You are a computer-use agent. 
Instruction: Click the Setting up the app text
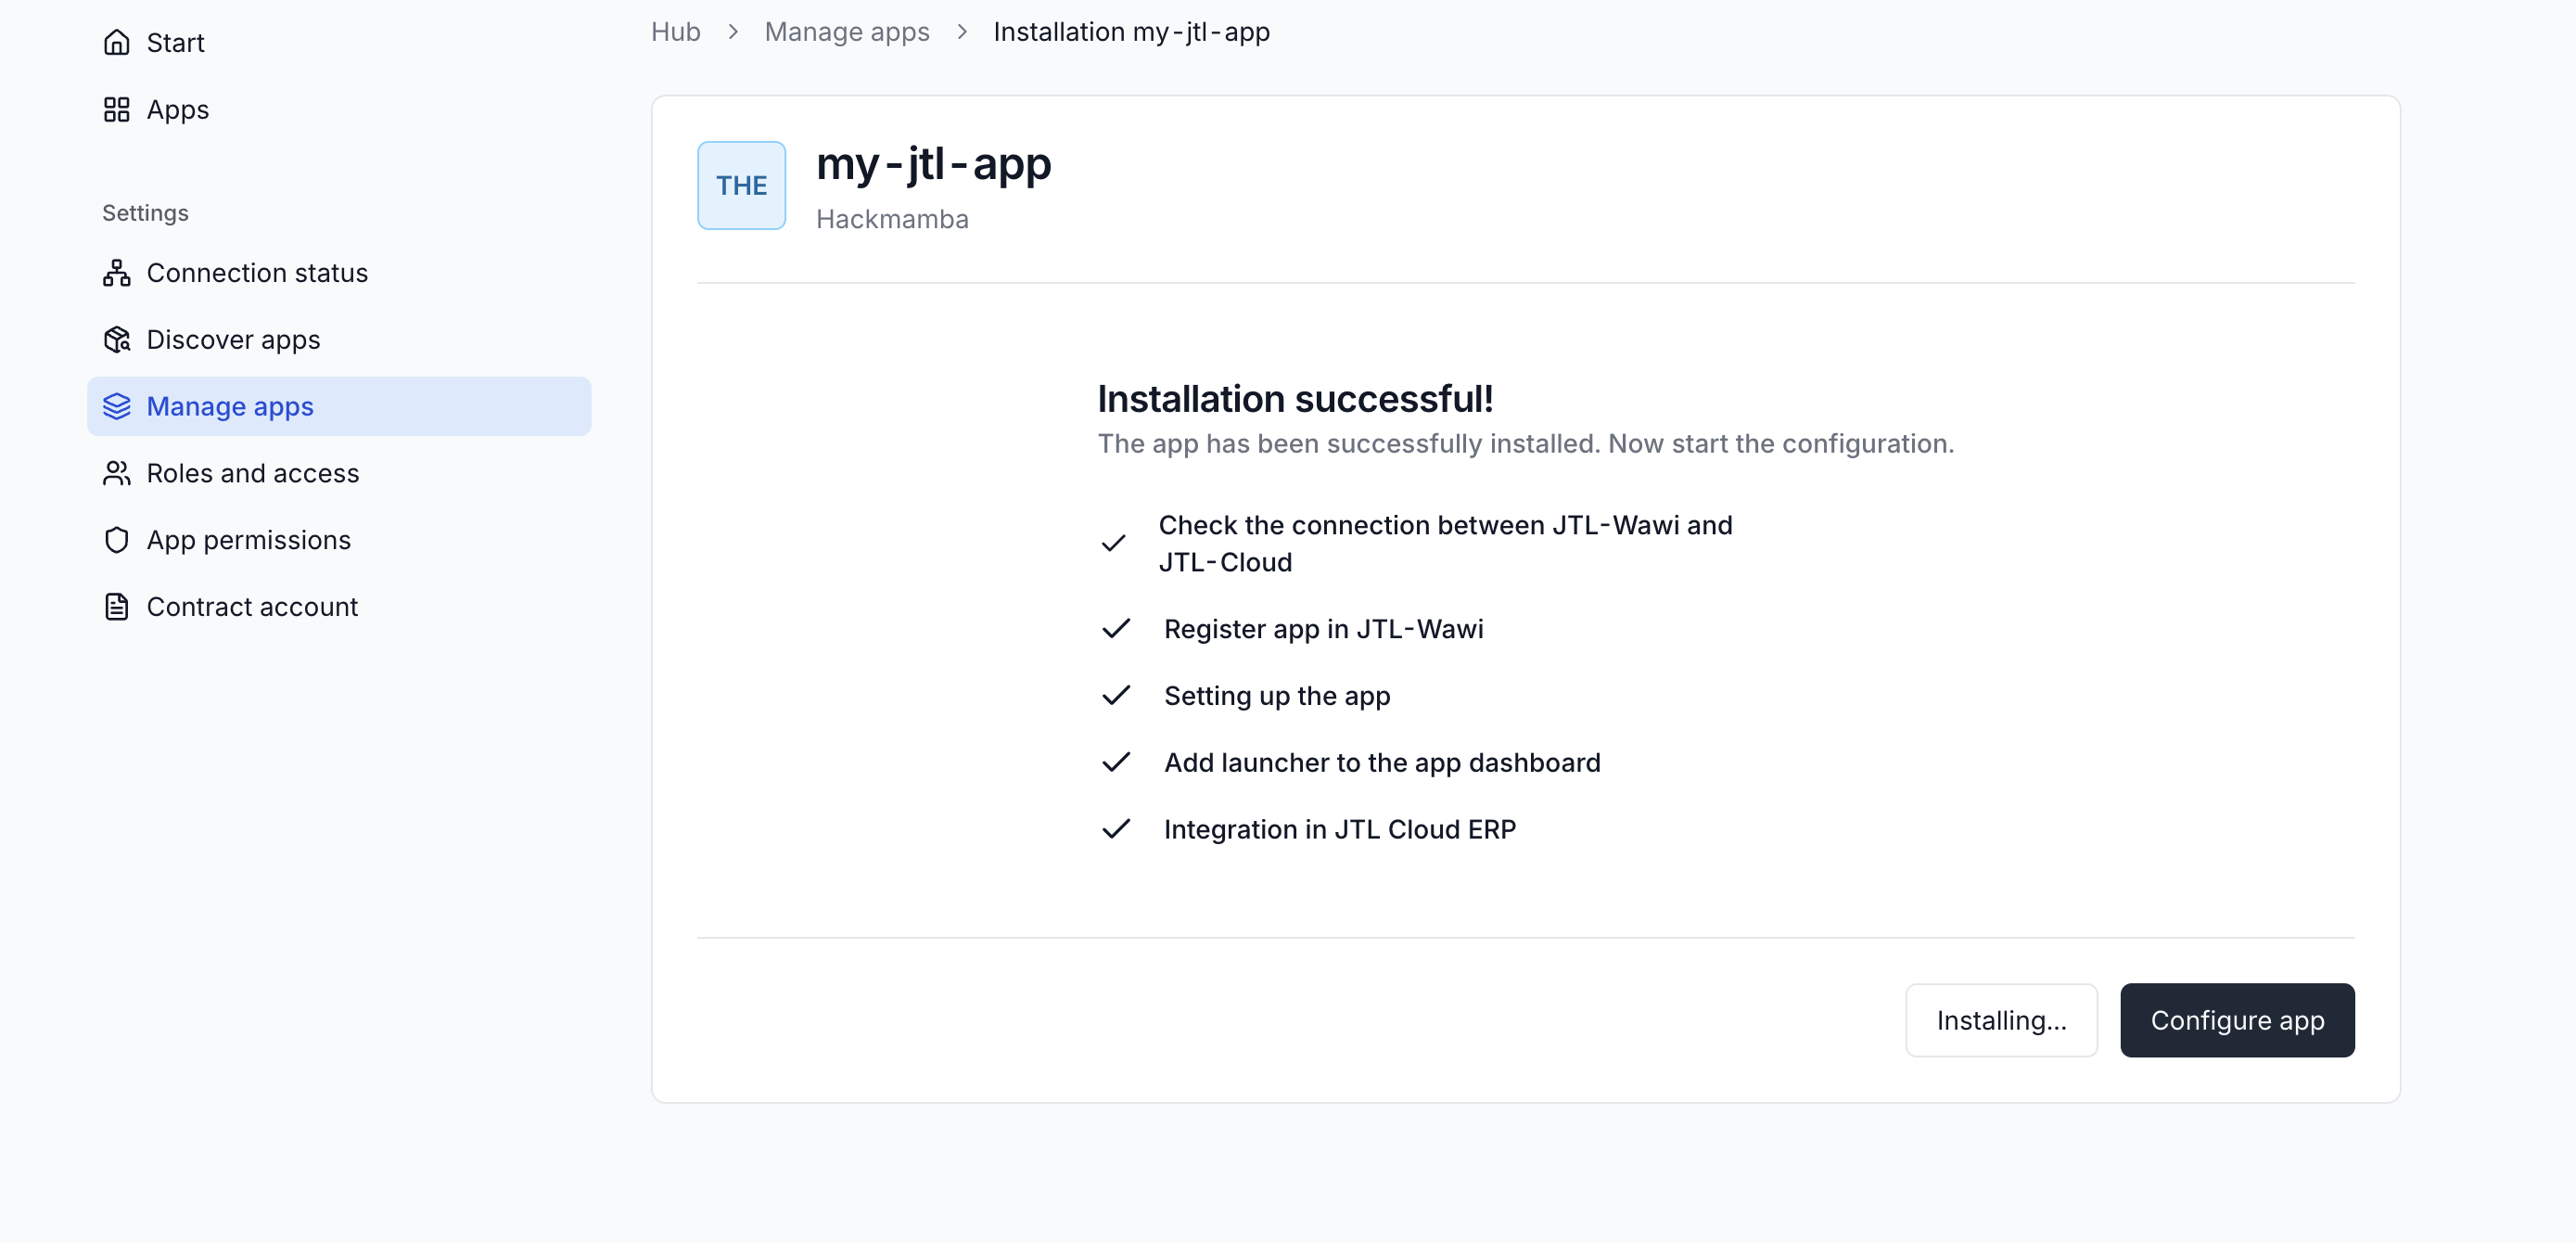1277,696
